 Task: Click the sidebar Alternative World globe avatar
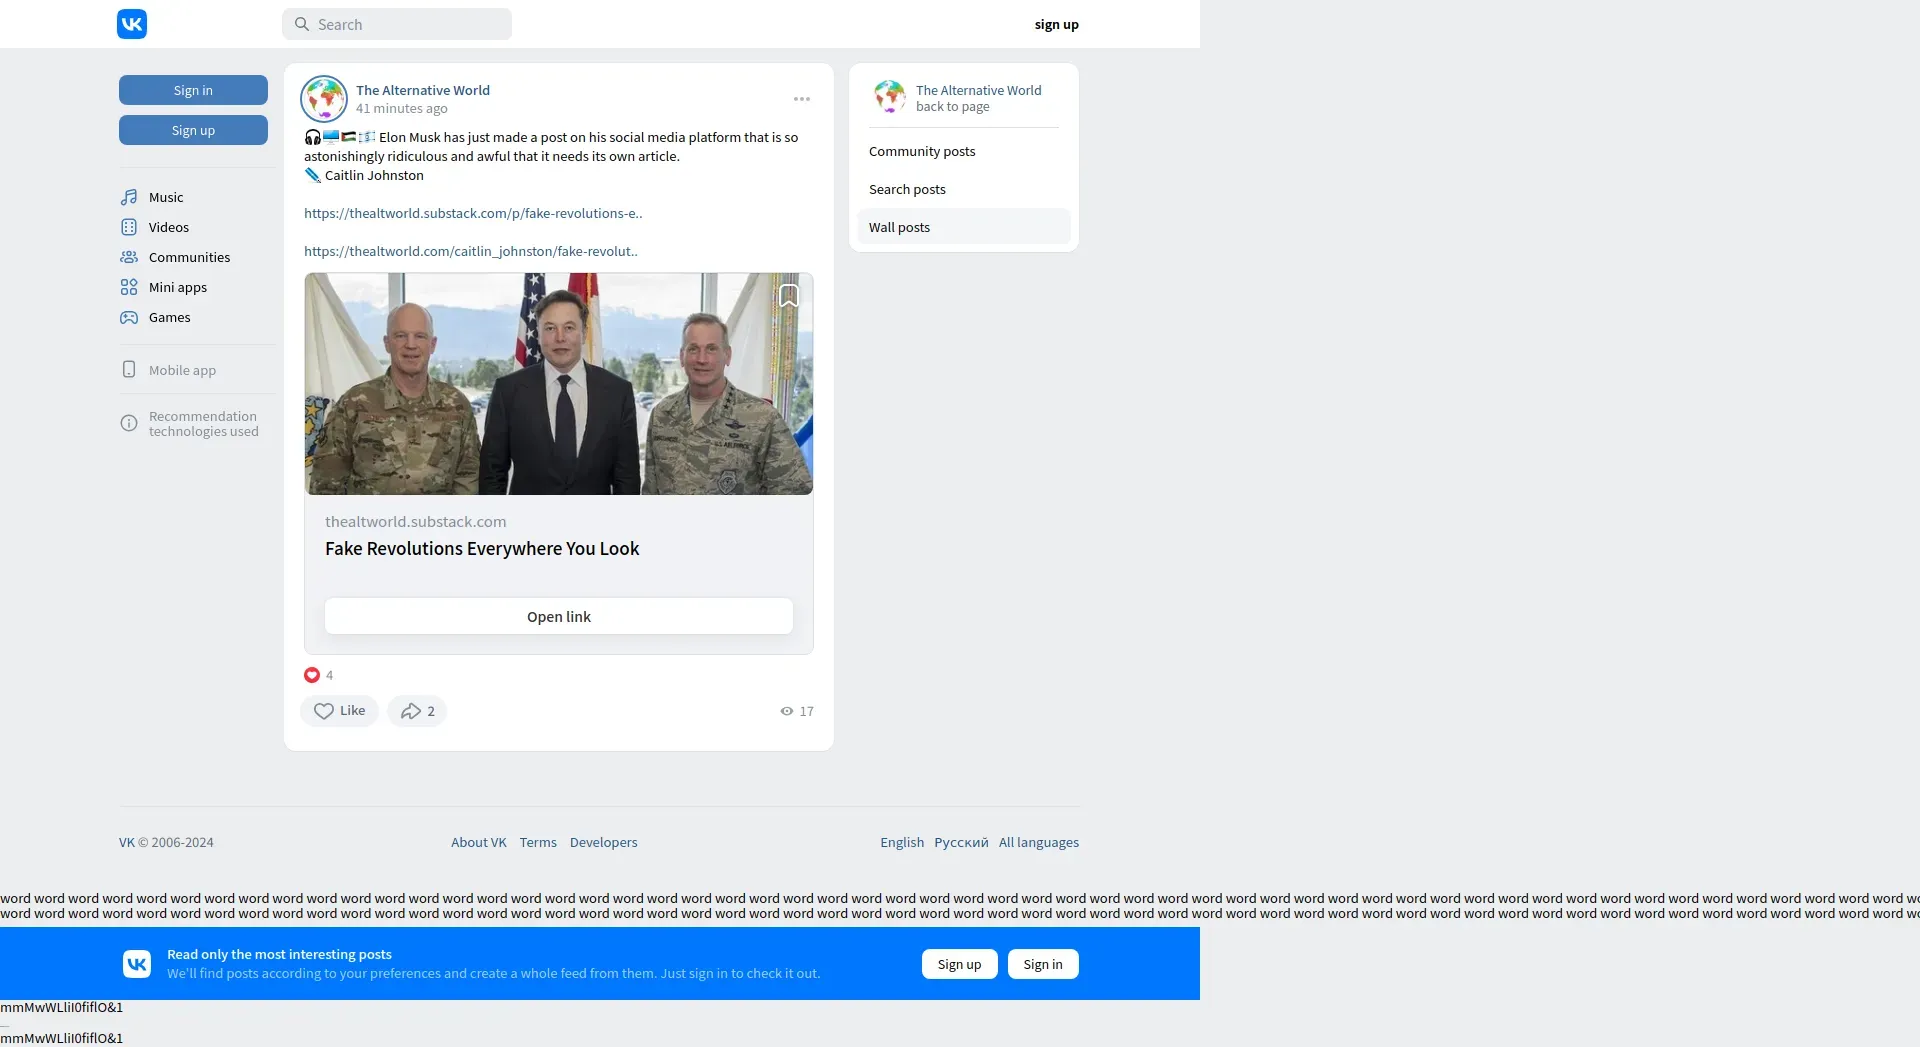tap(889, 97)
